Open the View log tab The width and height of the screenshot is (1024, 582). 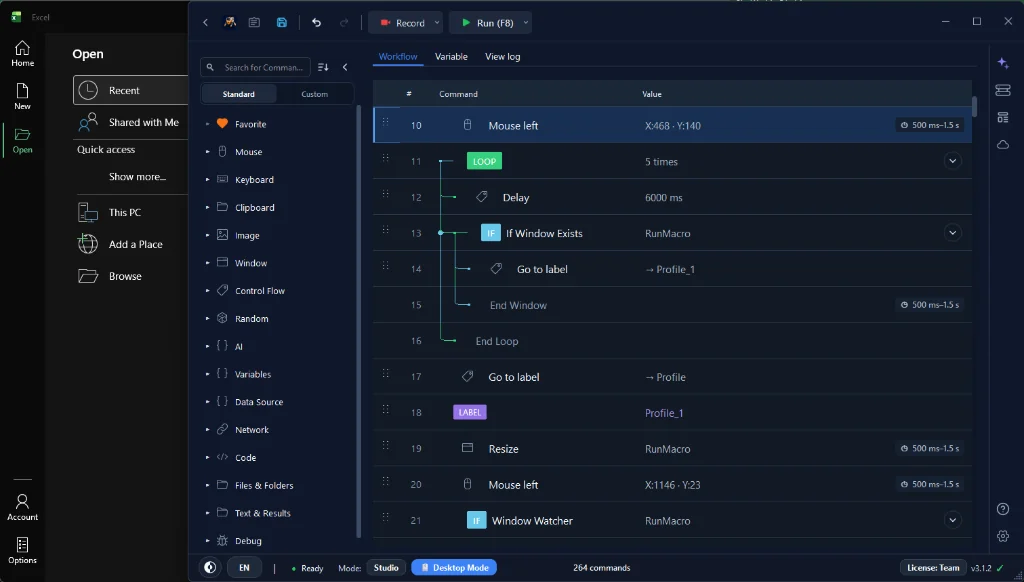[503, 57]
